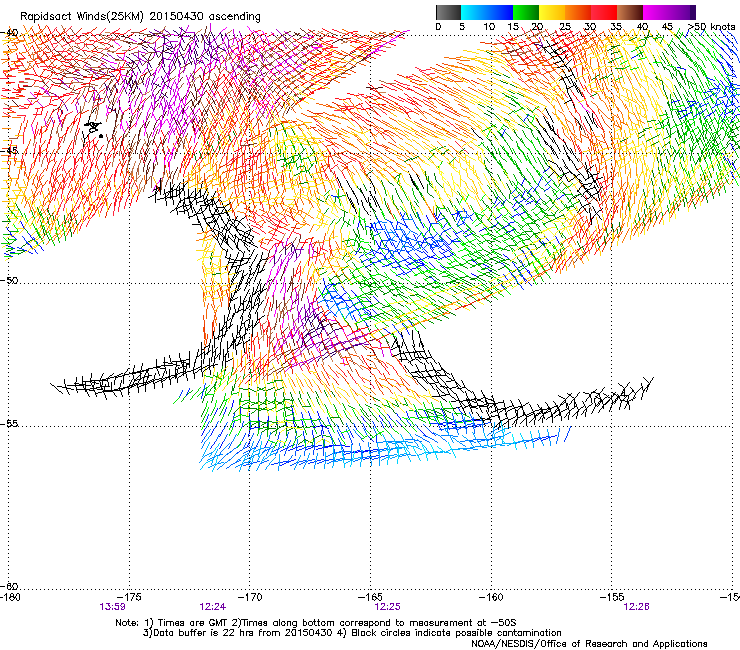Image resolution: width=740 pixels, height=650 pixels.
Task: Click the cyan 5-10 knots legend swatch
Action: 474,12
